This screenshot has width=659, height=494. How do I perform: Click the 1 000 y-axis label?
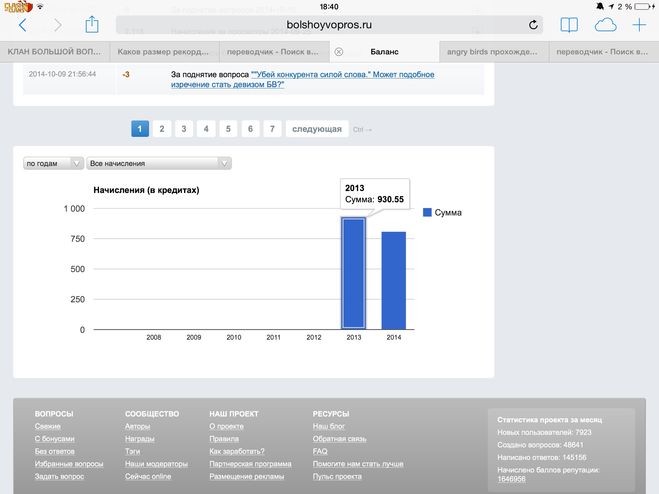coord(74,209)
